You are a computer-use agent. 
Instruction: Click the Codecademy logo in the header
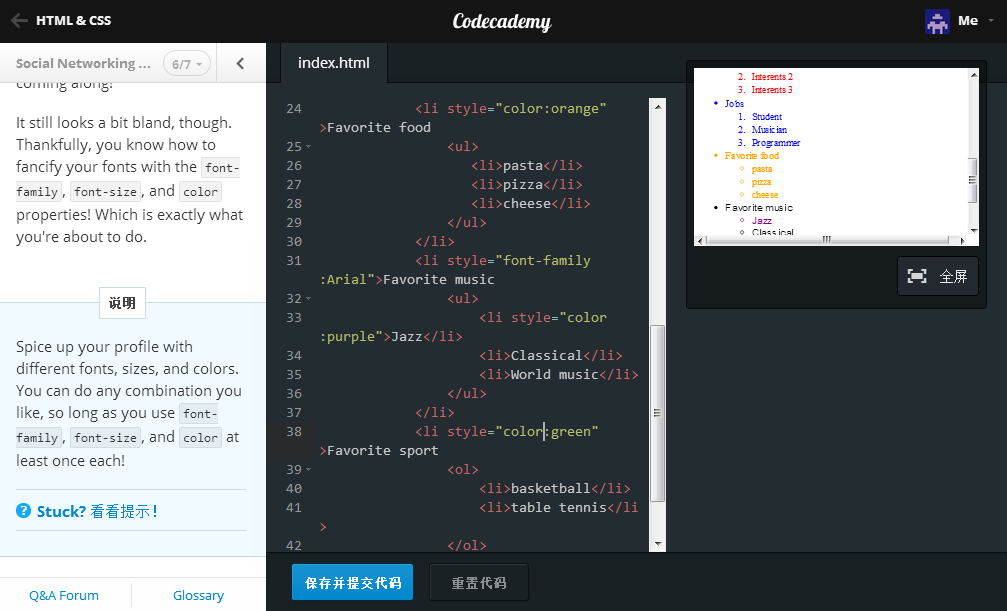[501, 21]
